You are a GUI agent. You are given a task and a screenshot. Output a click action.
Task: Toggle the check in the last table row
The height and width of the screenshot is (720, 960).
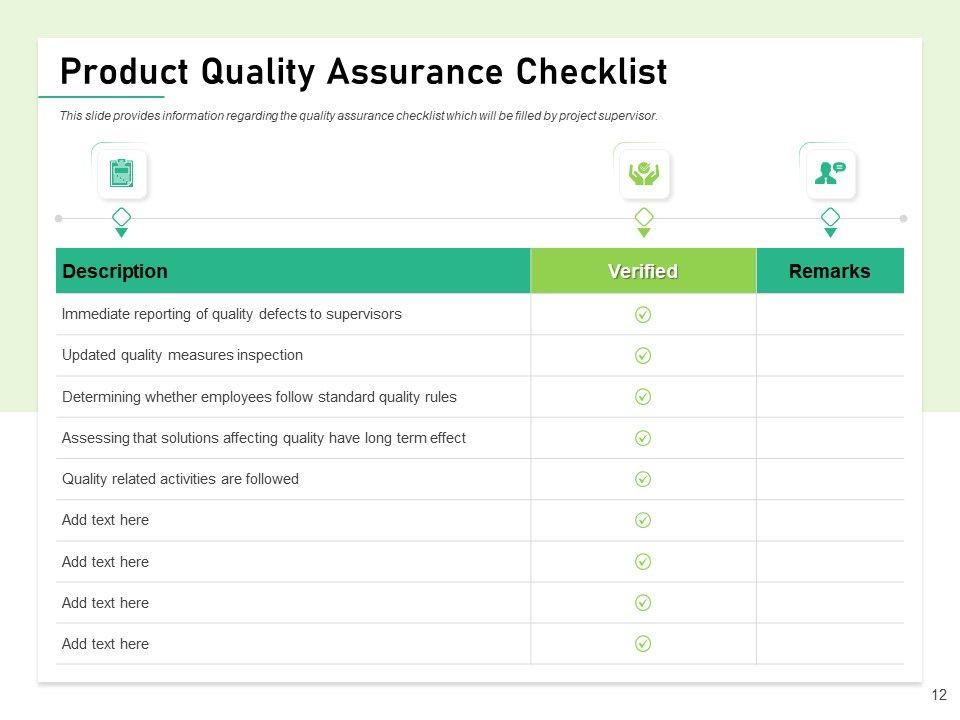(x=644, y=644)
